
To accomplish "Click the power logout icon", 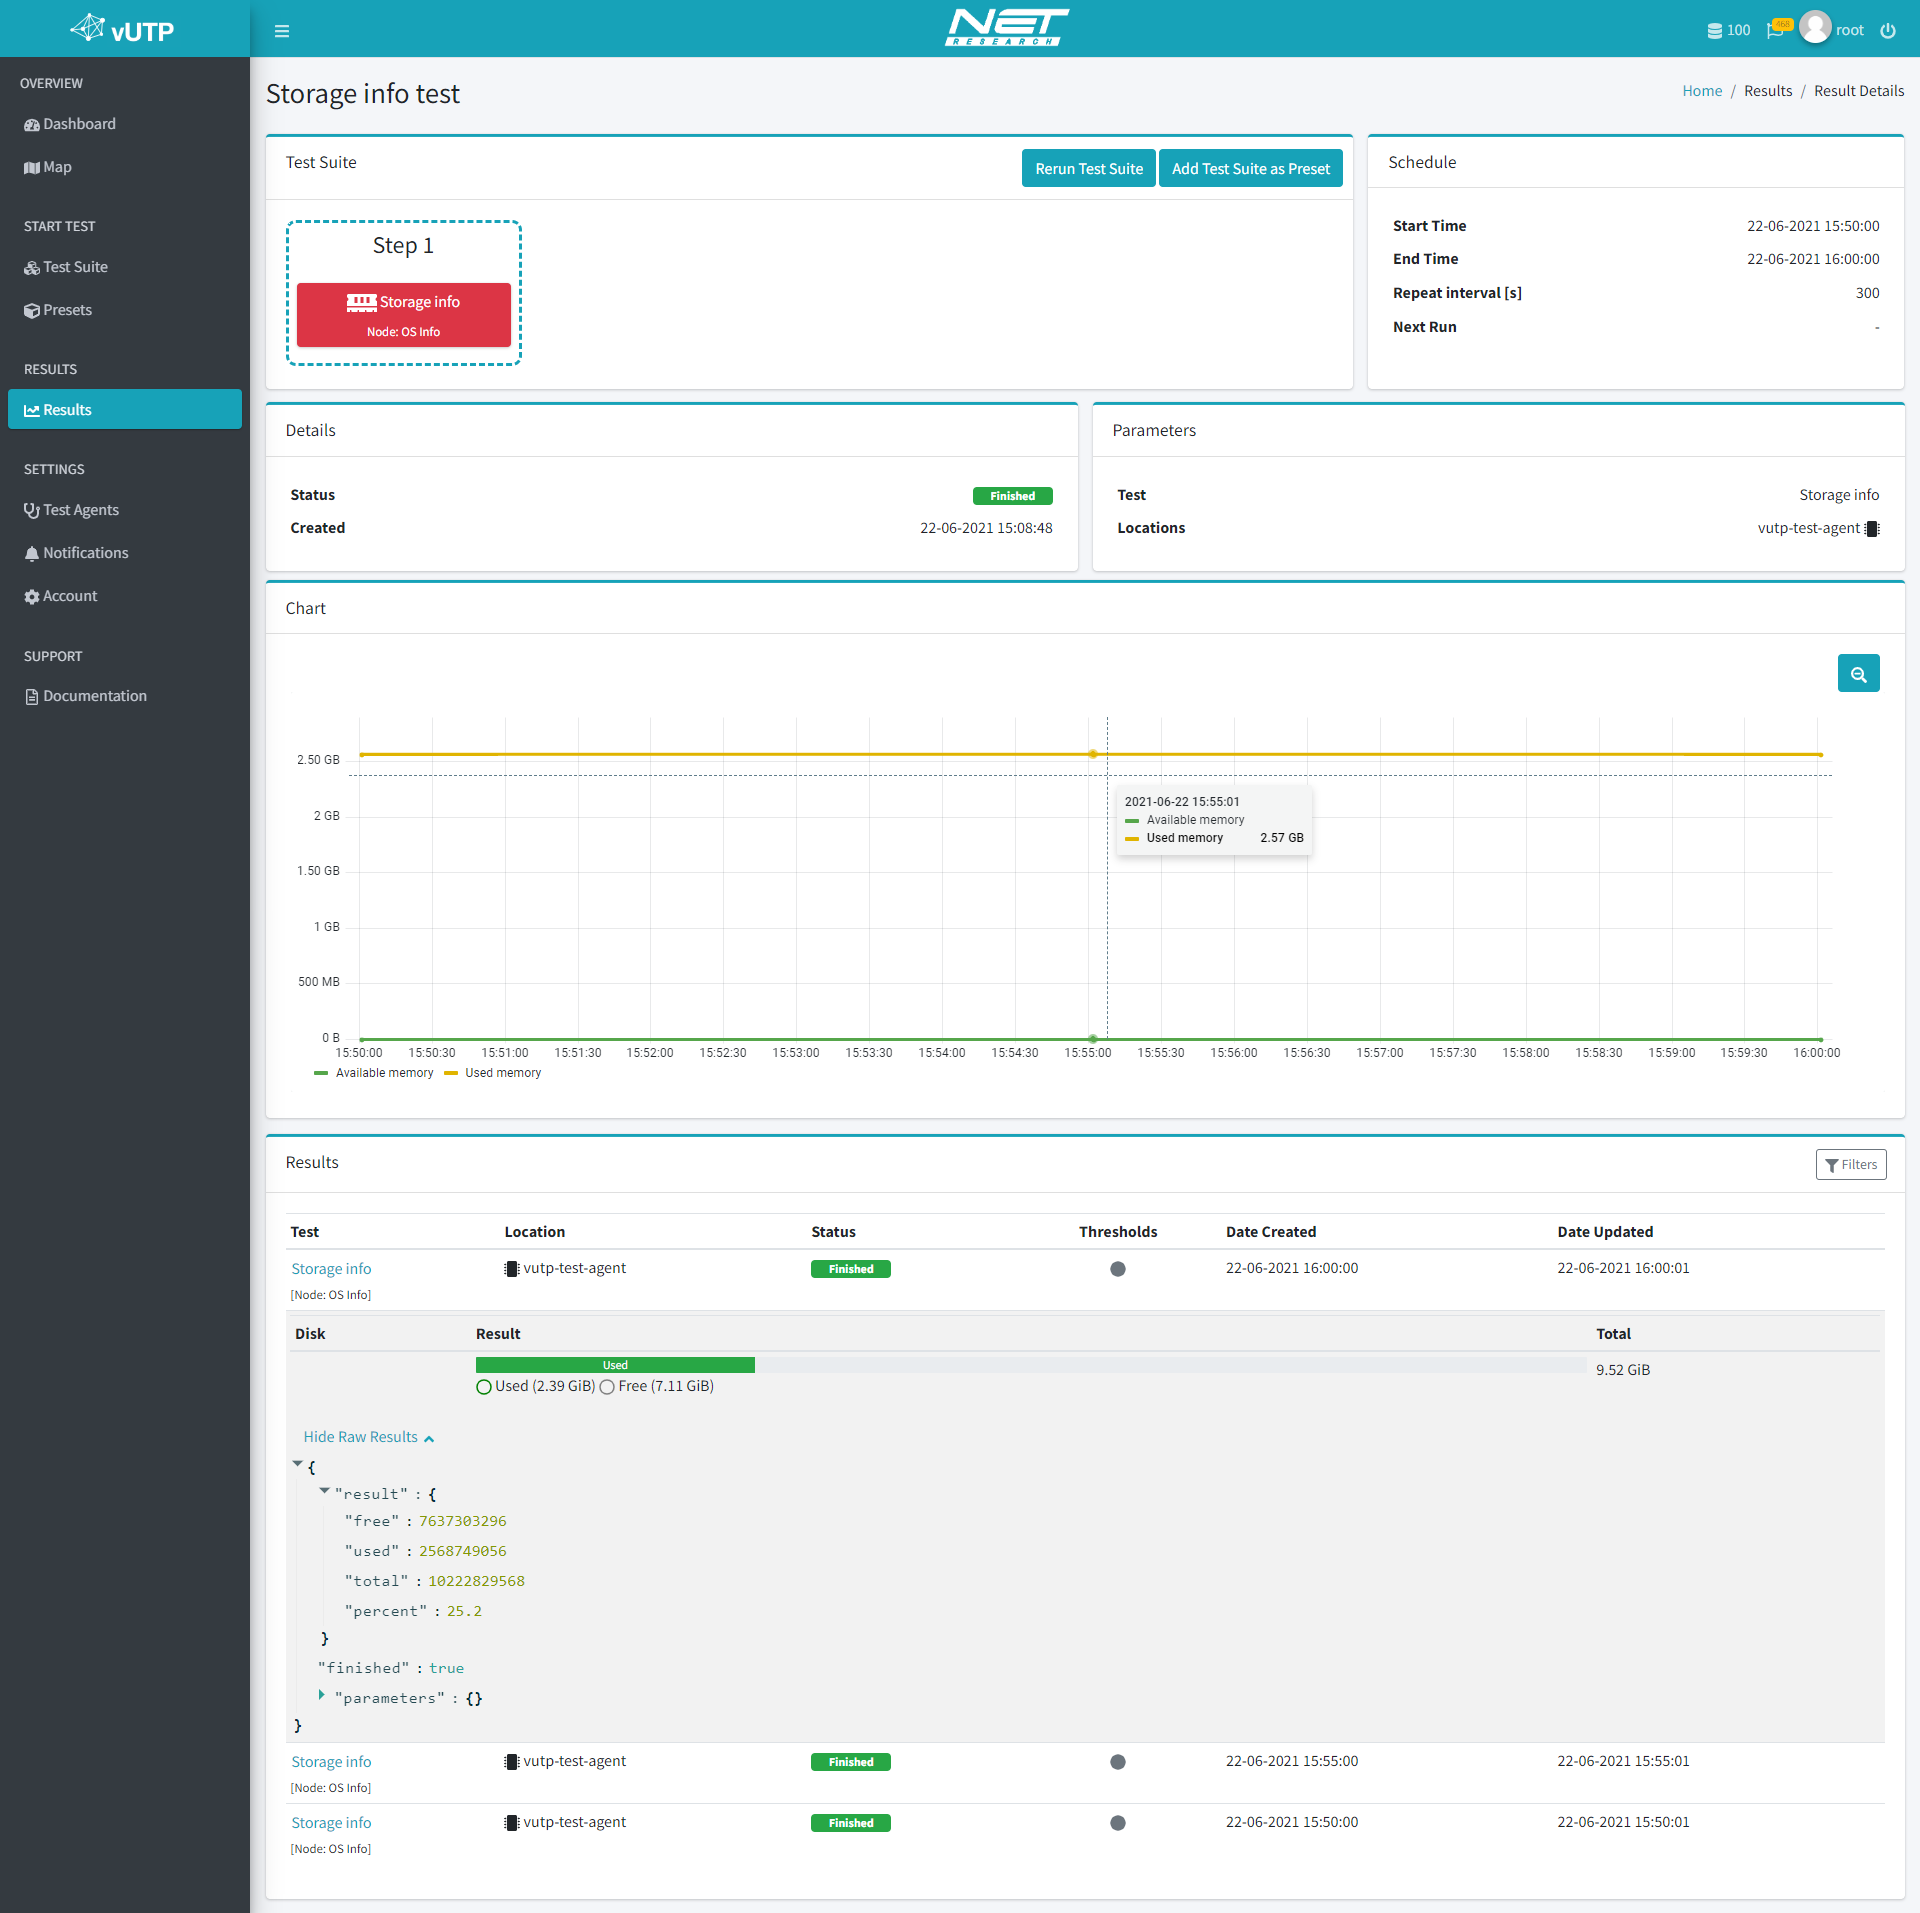I will click(x=1888, y=31).
